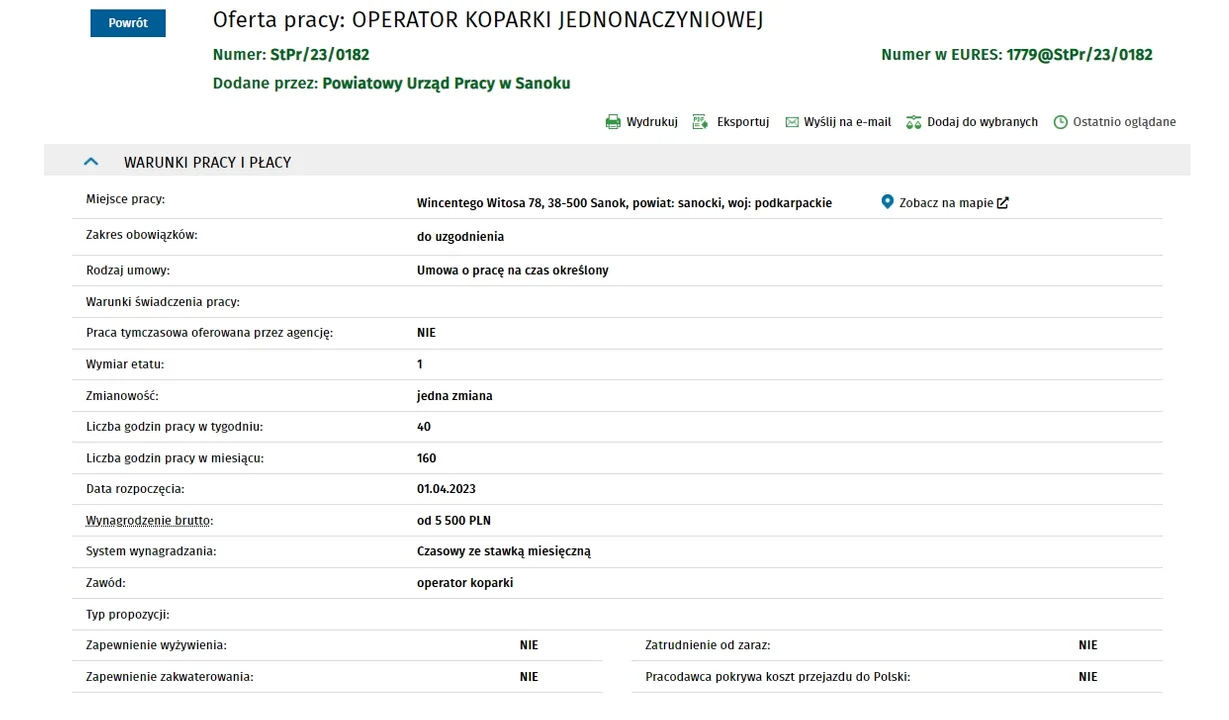
Task: Click the offer number StPr/23/0182
Action: pyautogui.click(x=319, y=55)
